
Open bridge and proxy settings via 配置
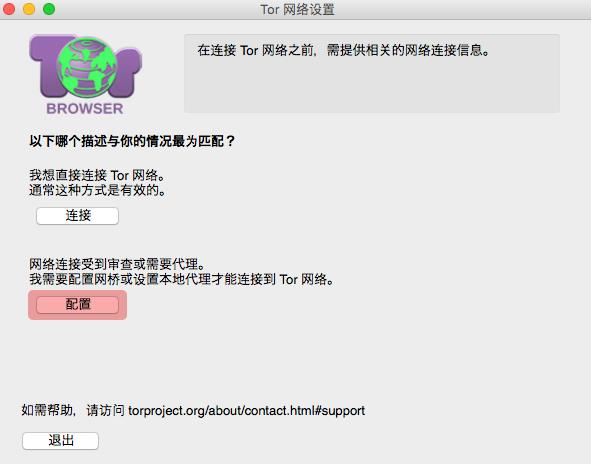(78, 305)
